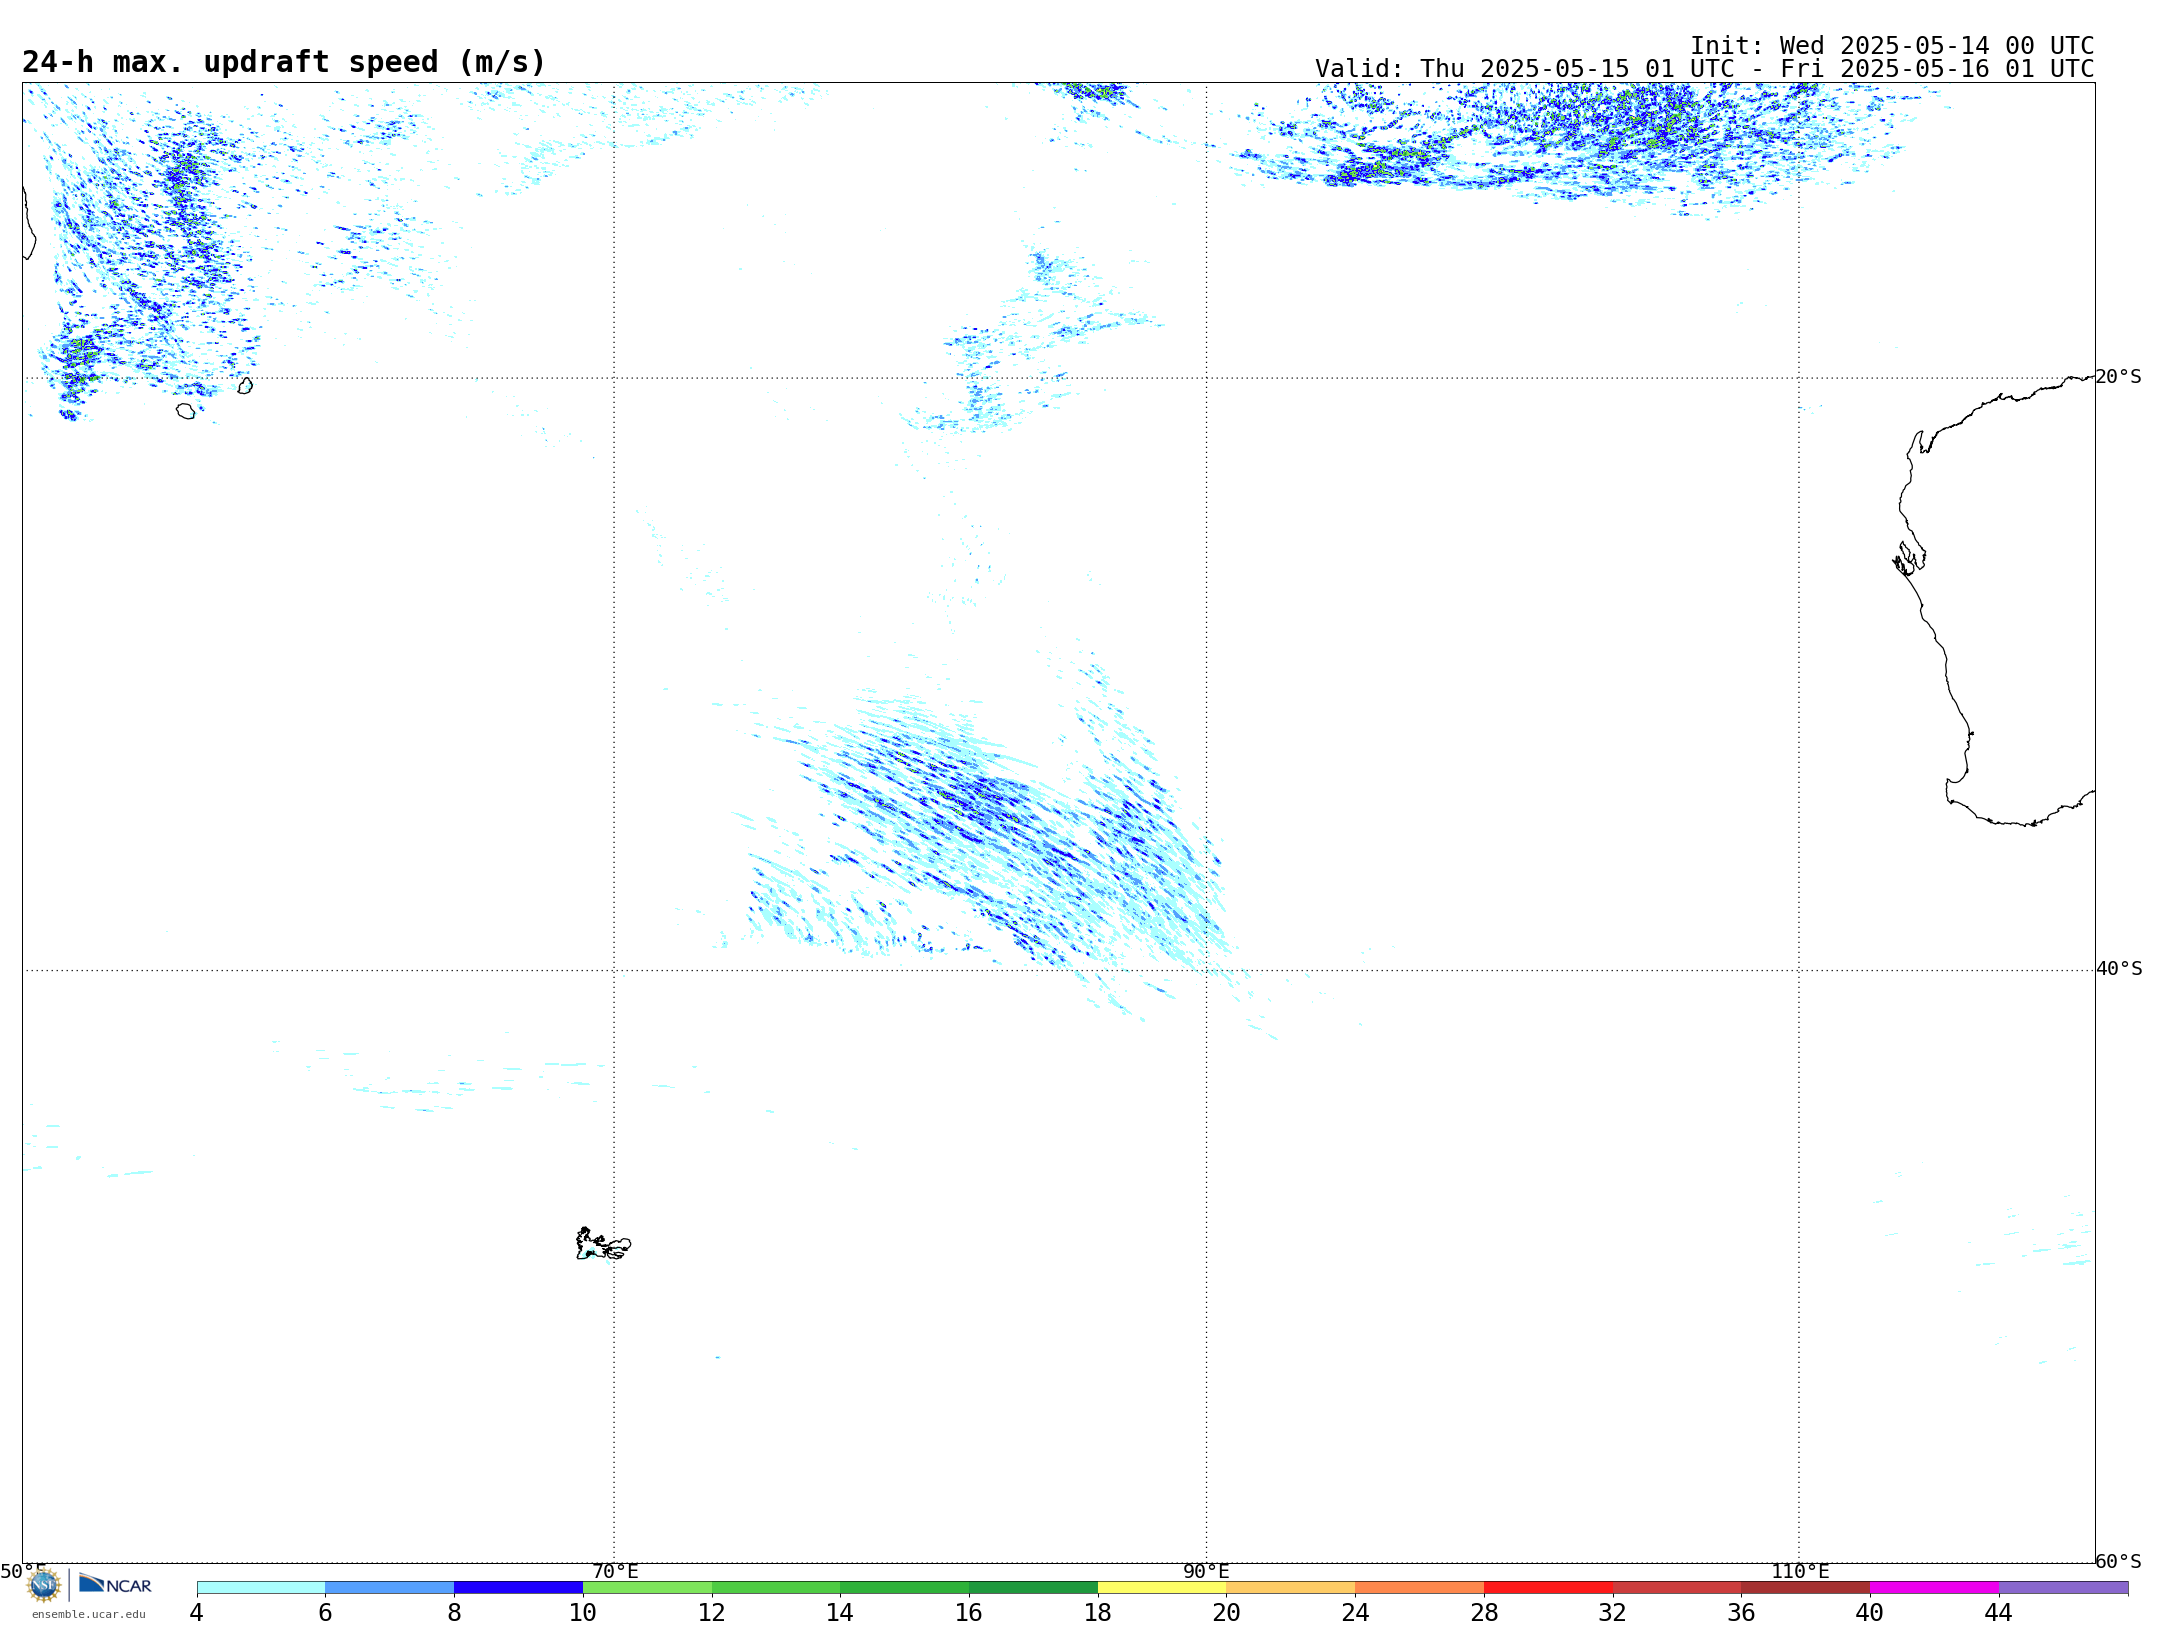Click the "90°E" longitude label
2160x1626 pixels.
point(1206,1571)
